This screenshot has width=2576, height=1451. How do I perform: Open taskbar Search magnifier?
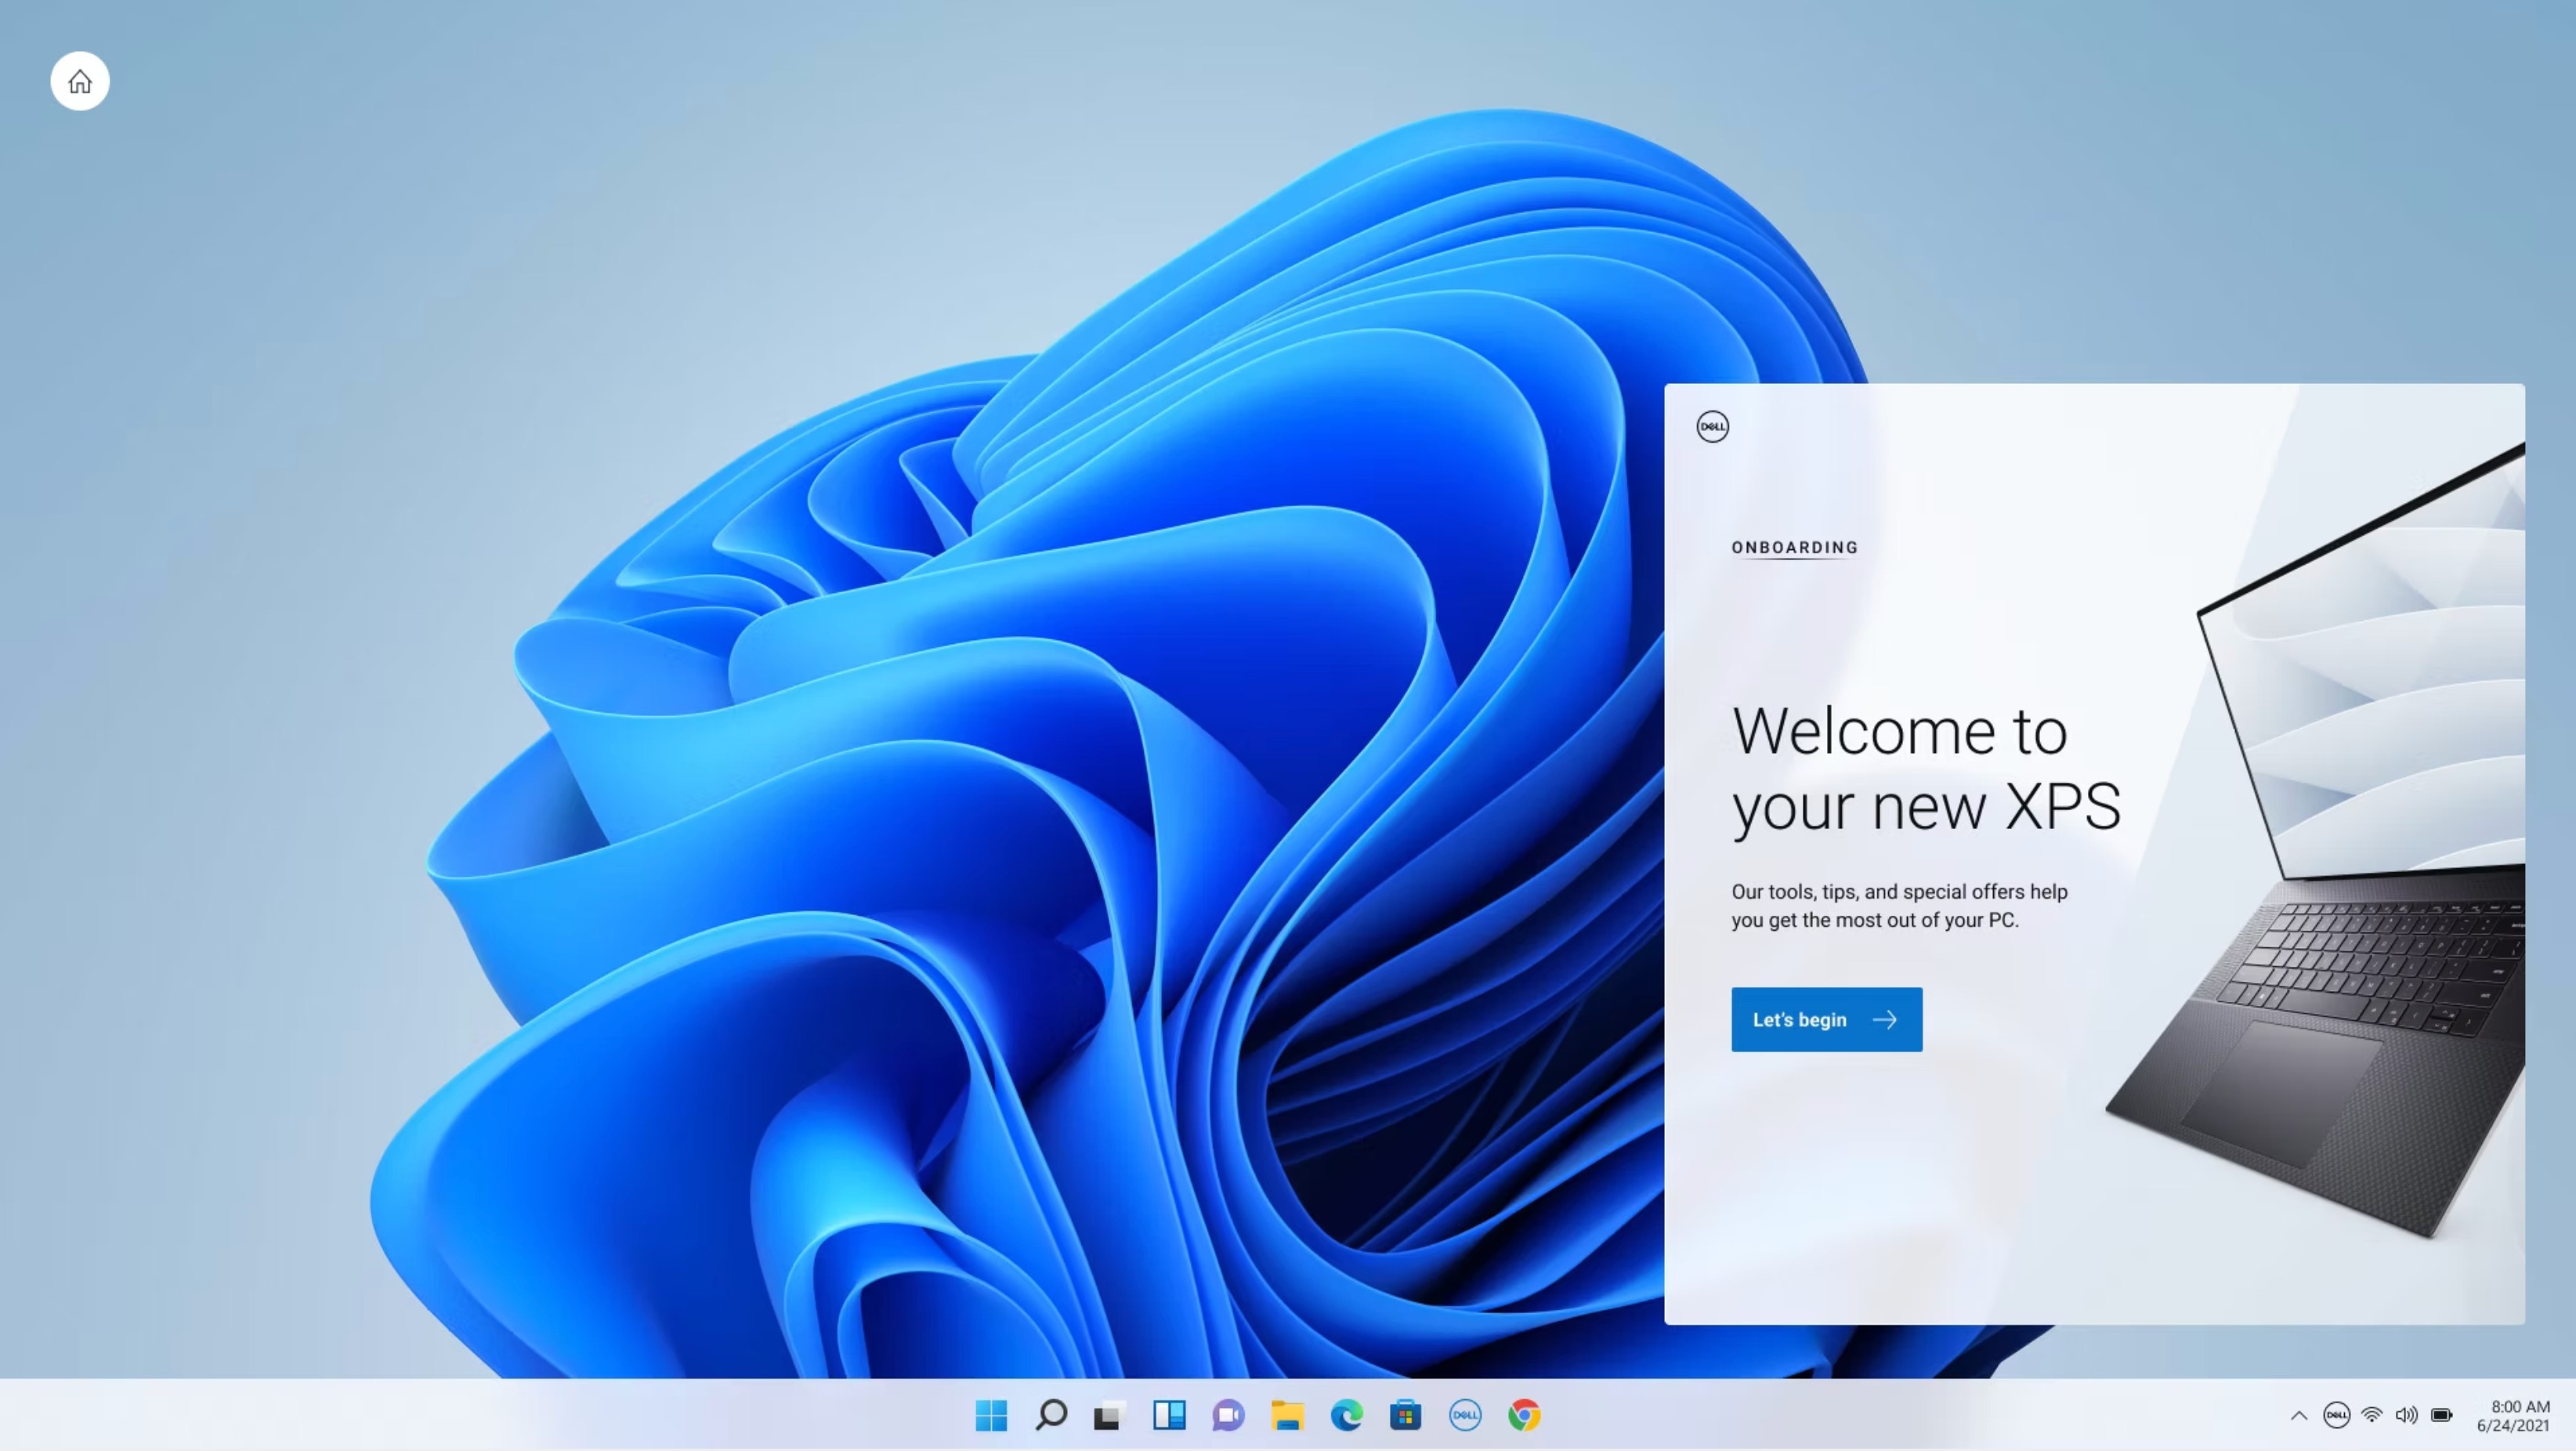pyautogui.click(x=1051, y=1415)
